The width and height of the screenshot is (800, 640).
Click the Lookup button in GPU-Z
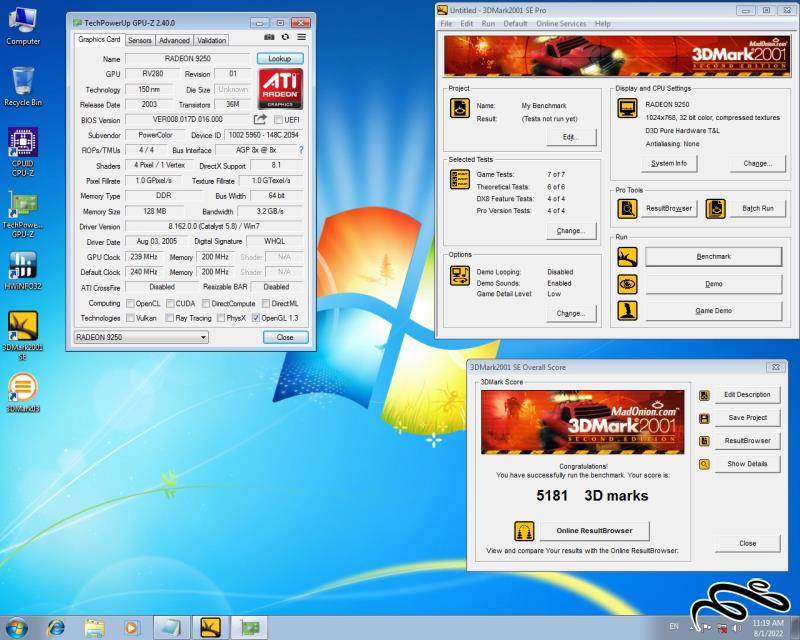click(x=280, y=58)
